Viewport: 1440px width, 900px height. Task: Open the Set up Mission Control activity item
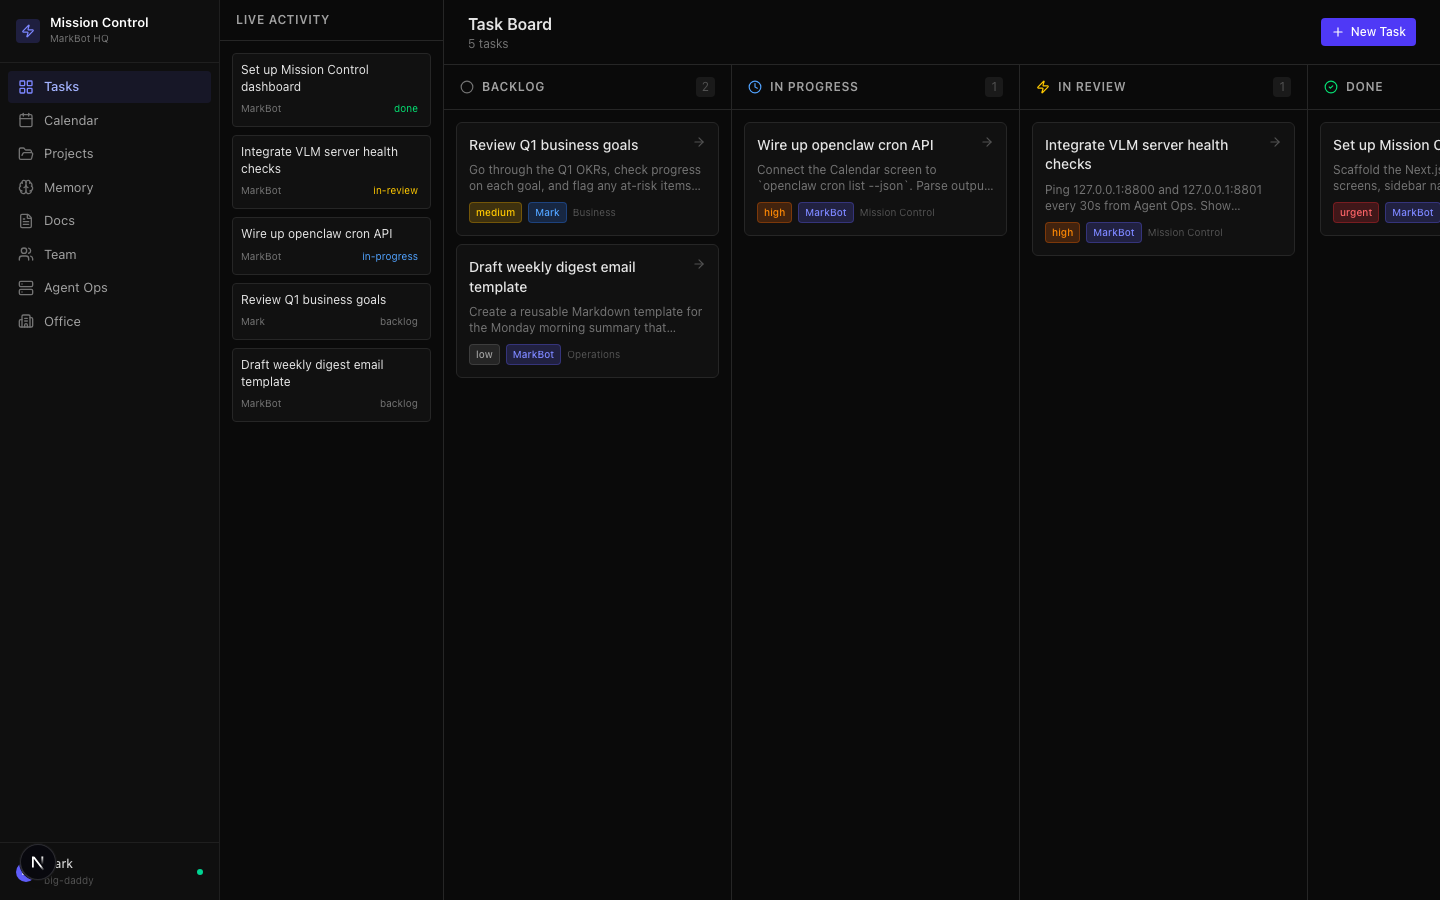click(x=331, y=89)
